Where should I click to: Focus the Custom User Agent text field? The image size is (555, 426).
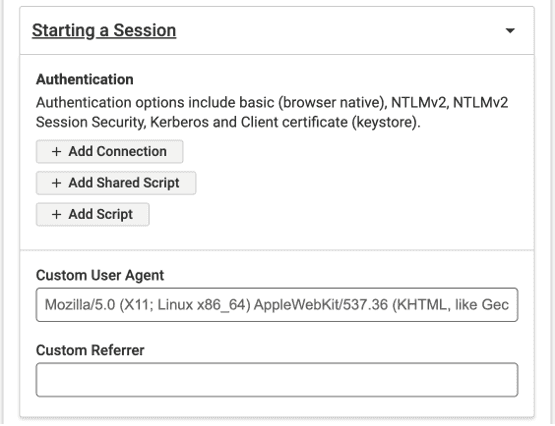tap(277, 305)
